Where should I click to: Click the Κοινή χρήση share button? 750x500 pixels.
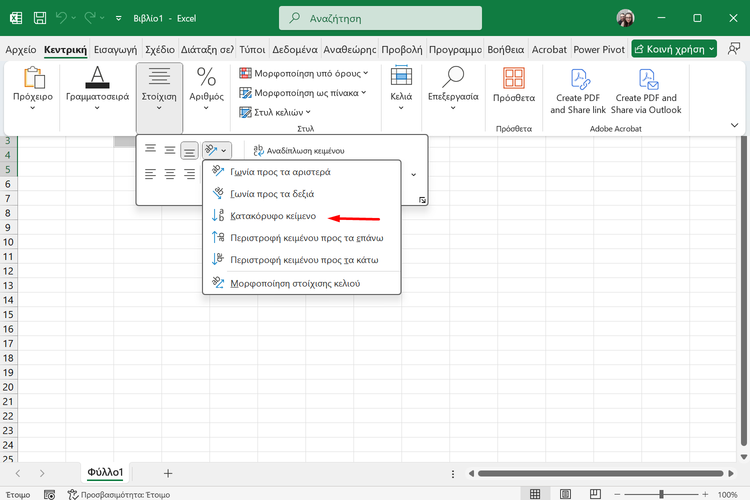point(674,49)
